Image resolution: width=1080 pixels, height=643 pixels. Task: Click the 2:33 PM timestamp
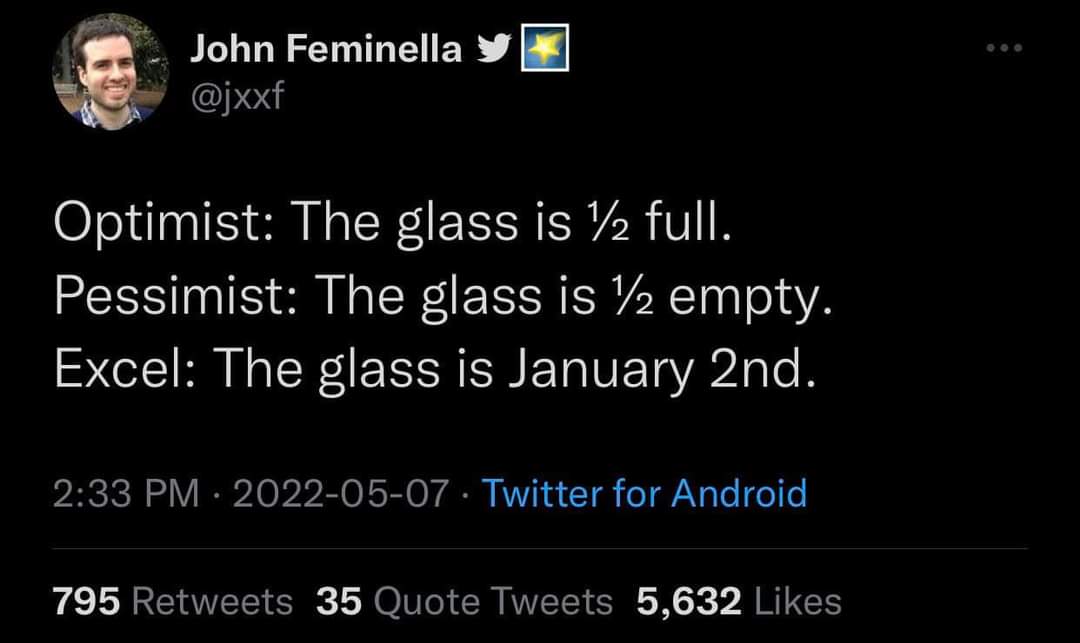pyautogui.click(x=126, y=494)
